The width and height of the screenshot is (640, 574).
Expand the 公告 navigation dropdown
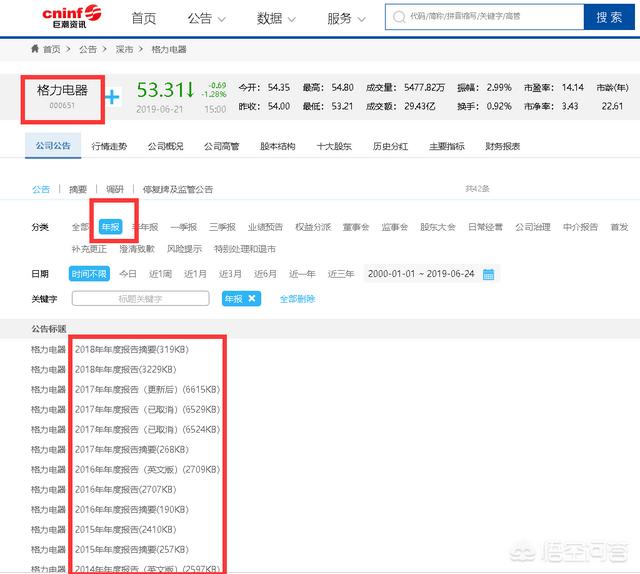coord(207,18)
